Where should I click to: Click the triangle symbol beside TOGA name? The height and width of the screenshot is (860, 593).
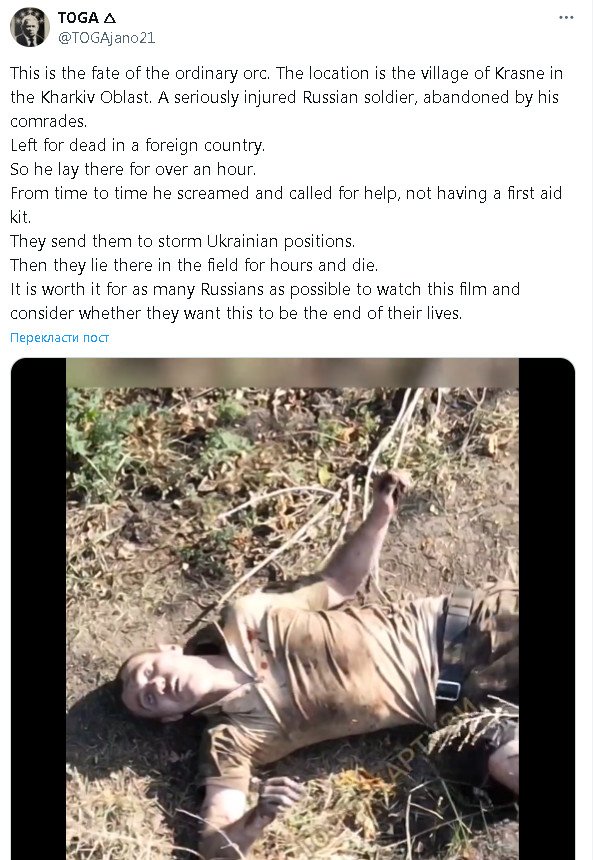110,18
